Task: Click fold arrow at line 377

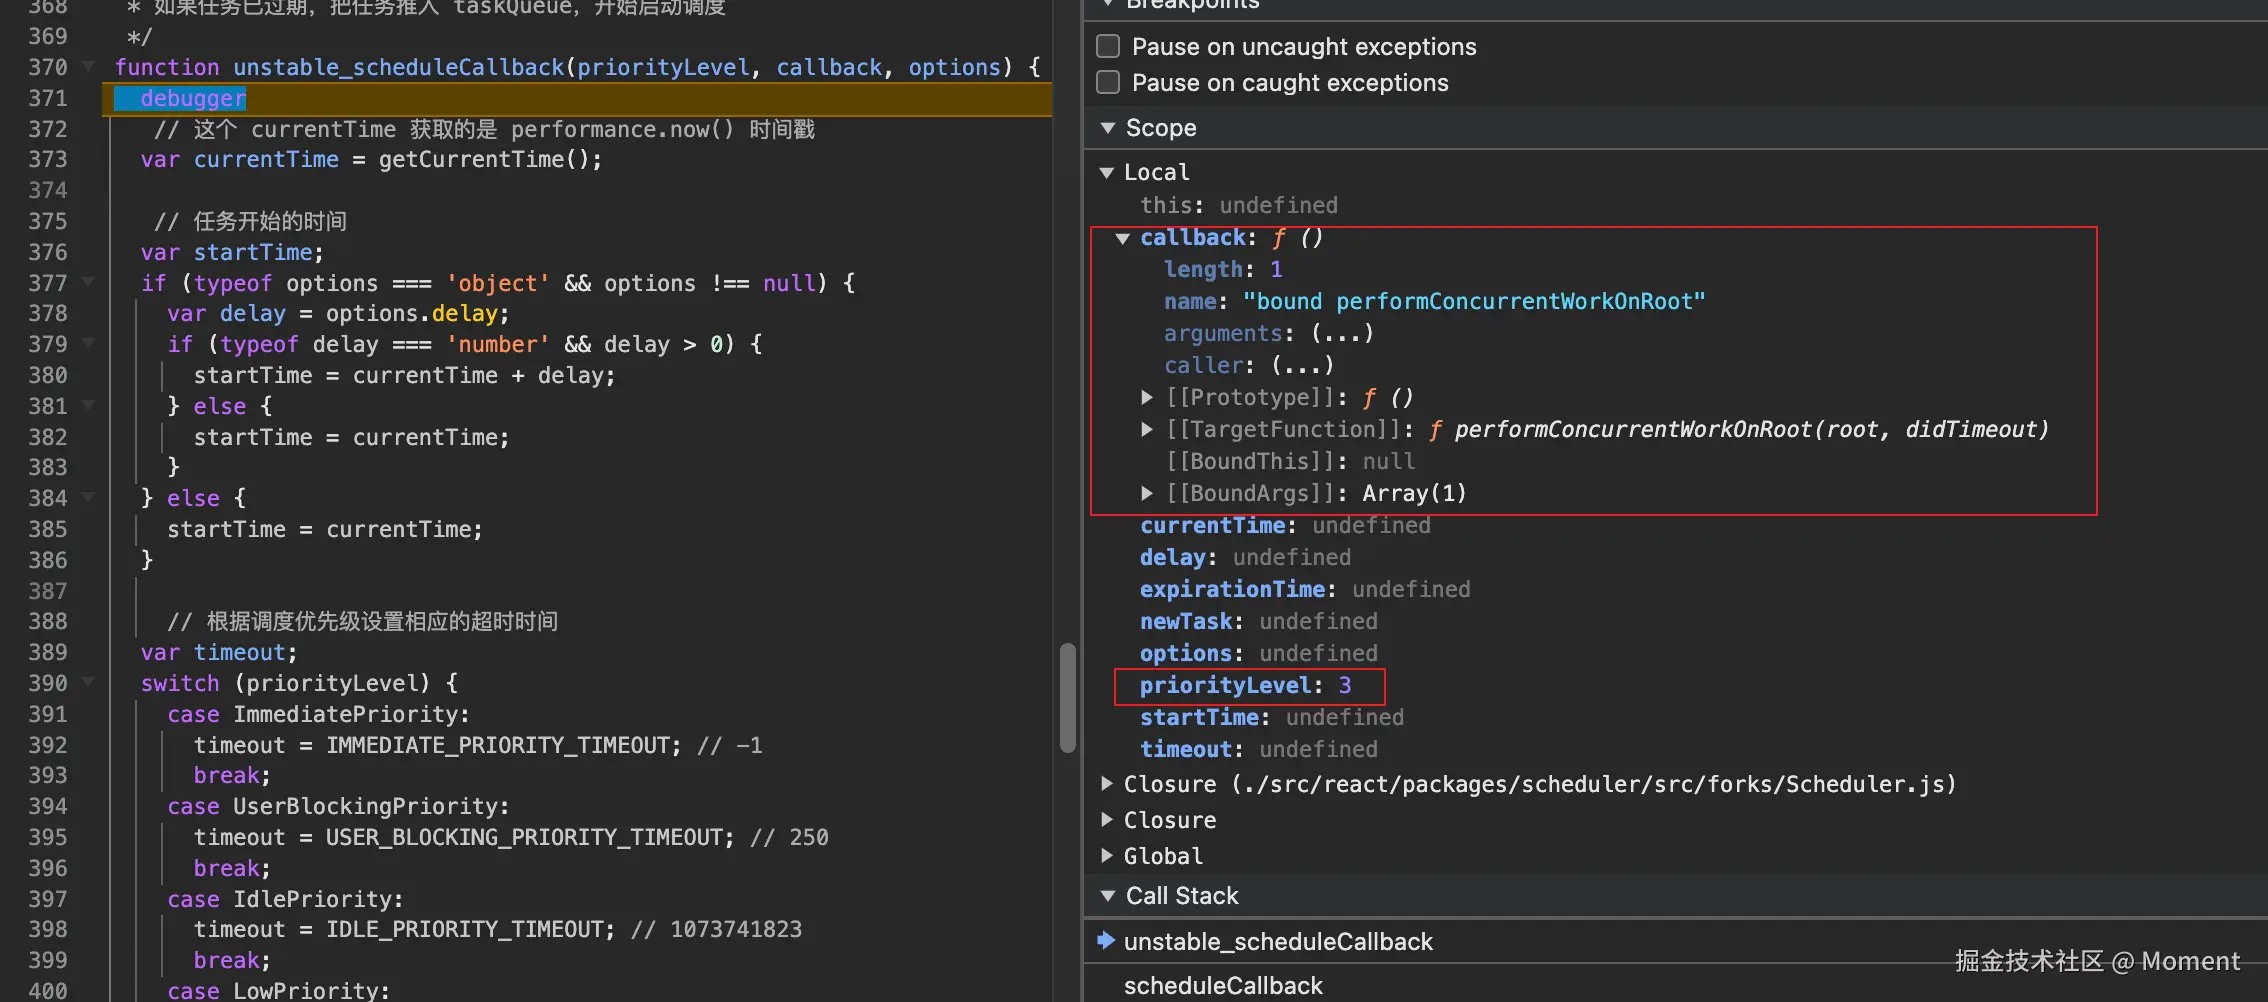Action: 88,283
